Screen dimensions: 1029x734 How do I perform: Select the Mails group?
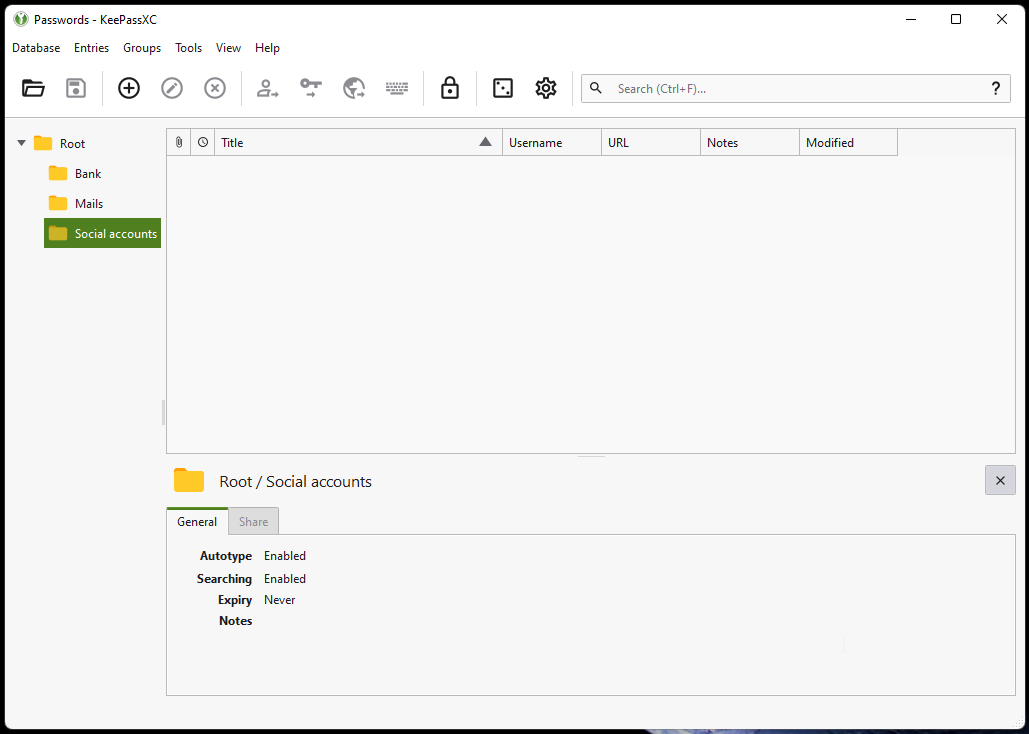click(x=89, y=204)
